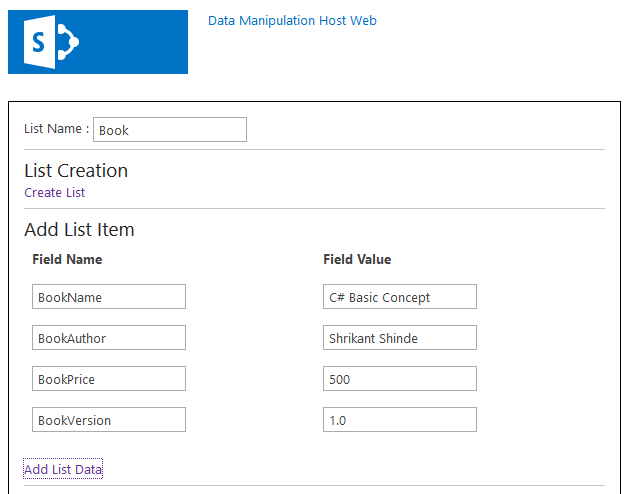Open the Data Manipulation Host Web link
This screenshot has width=630, height=494.
(292, 21)
